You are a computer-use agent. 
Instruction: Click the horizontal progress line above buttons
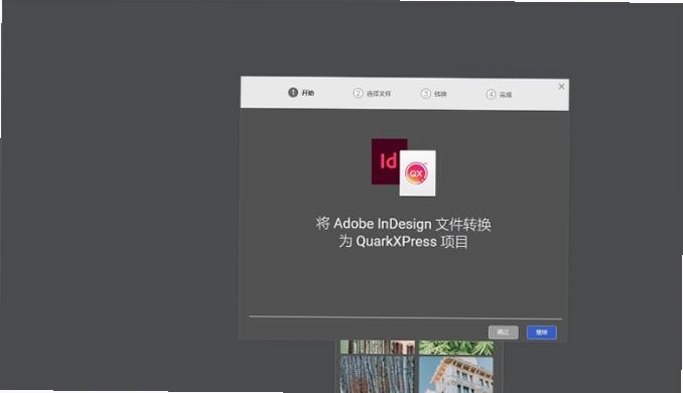pyautogui.click(x=406, y=318)
